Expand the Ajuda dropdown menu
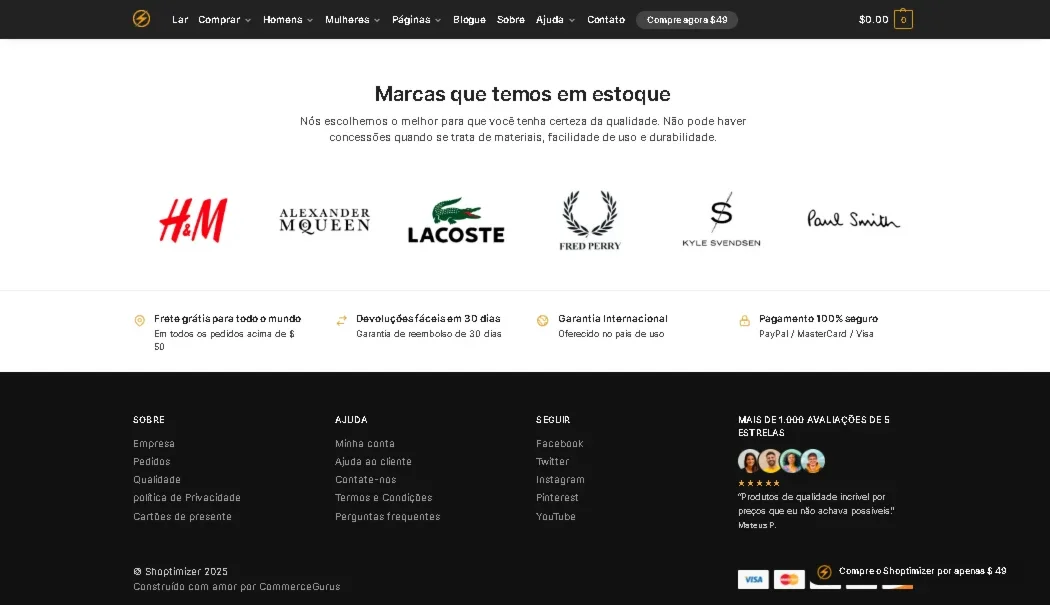This screenshot has width=1050, height=605. tap(555, 19)
